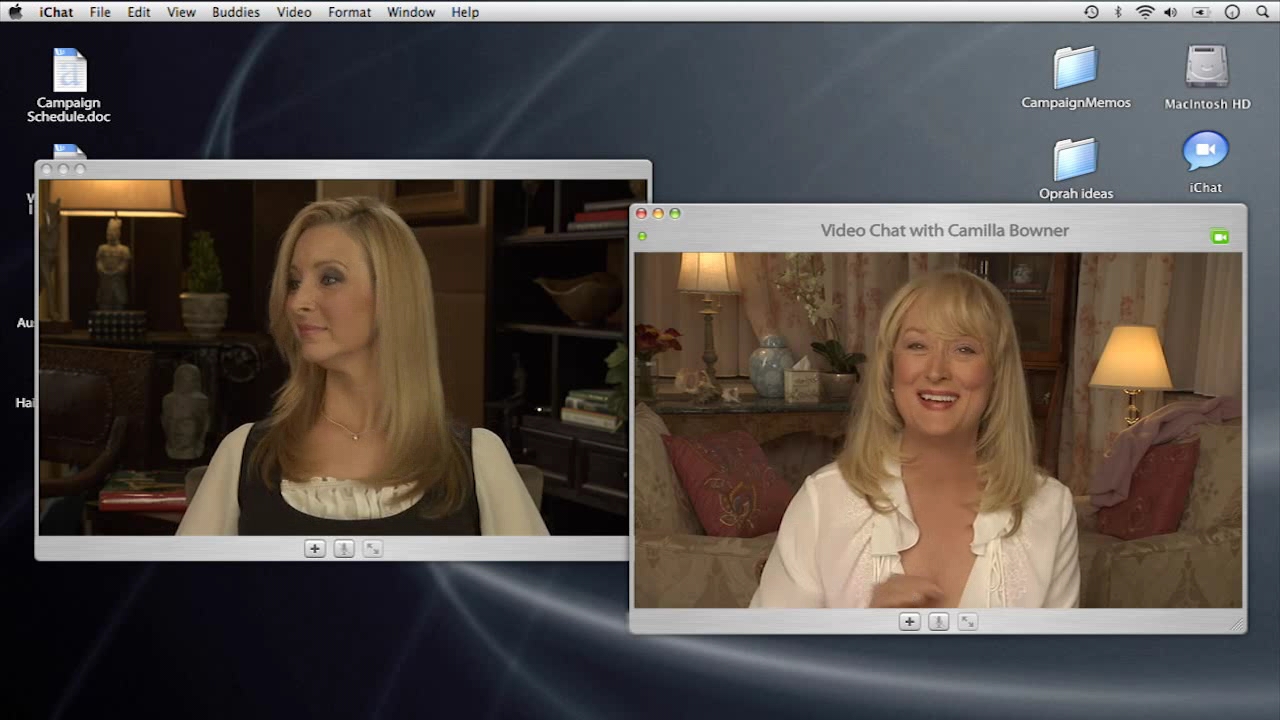
Task: Click green availability dot in chat window
Action: pyautogui.click(x=642, y=236)
